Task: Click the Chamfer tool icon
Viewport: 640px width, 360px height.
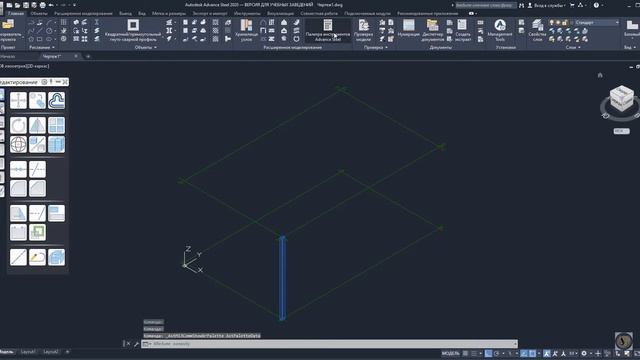Action: (x=38, y=188)
